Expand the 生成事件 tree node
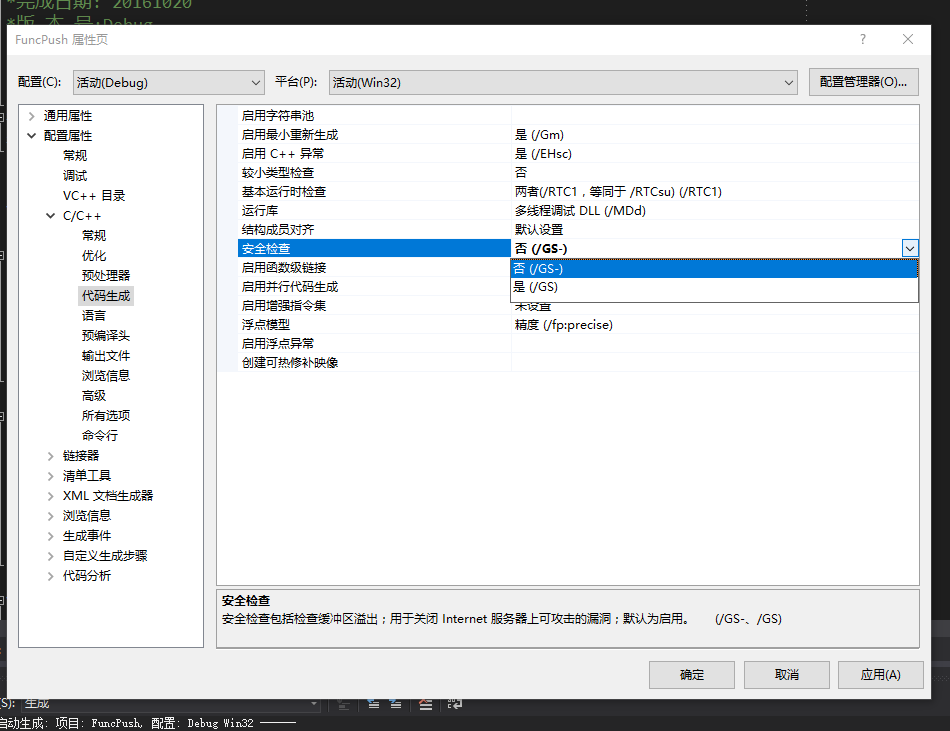This screenshot has height=731, width=950. pyautogui.click(x=51, y=535)
